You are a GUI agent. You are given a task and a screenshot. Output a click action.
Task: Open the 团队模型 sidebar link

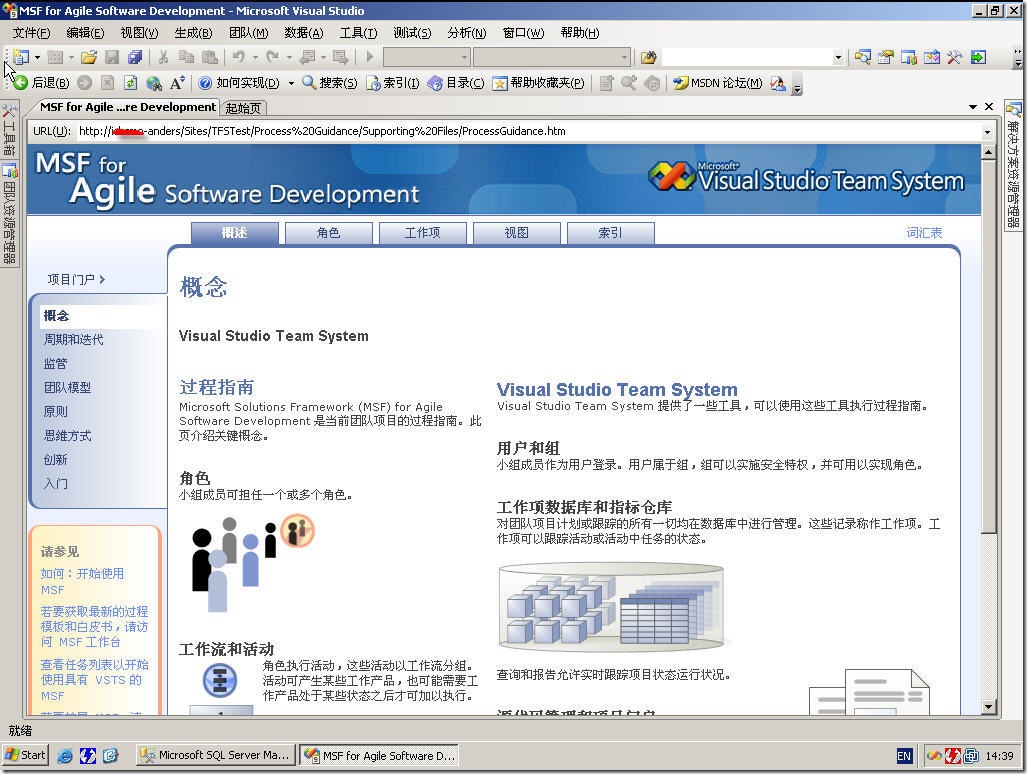pos(67,388)
